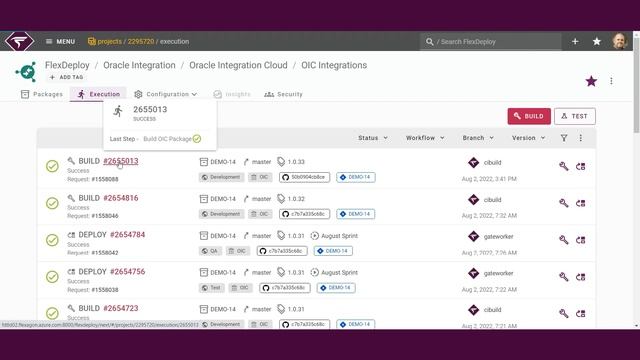Click the plus icon in top bar
Image resolution: width=640 pixels, height=360 pixels.
(x=575, y=41)
